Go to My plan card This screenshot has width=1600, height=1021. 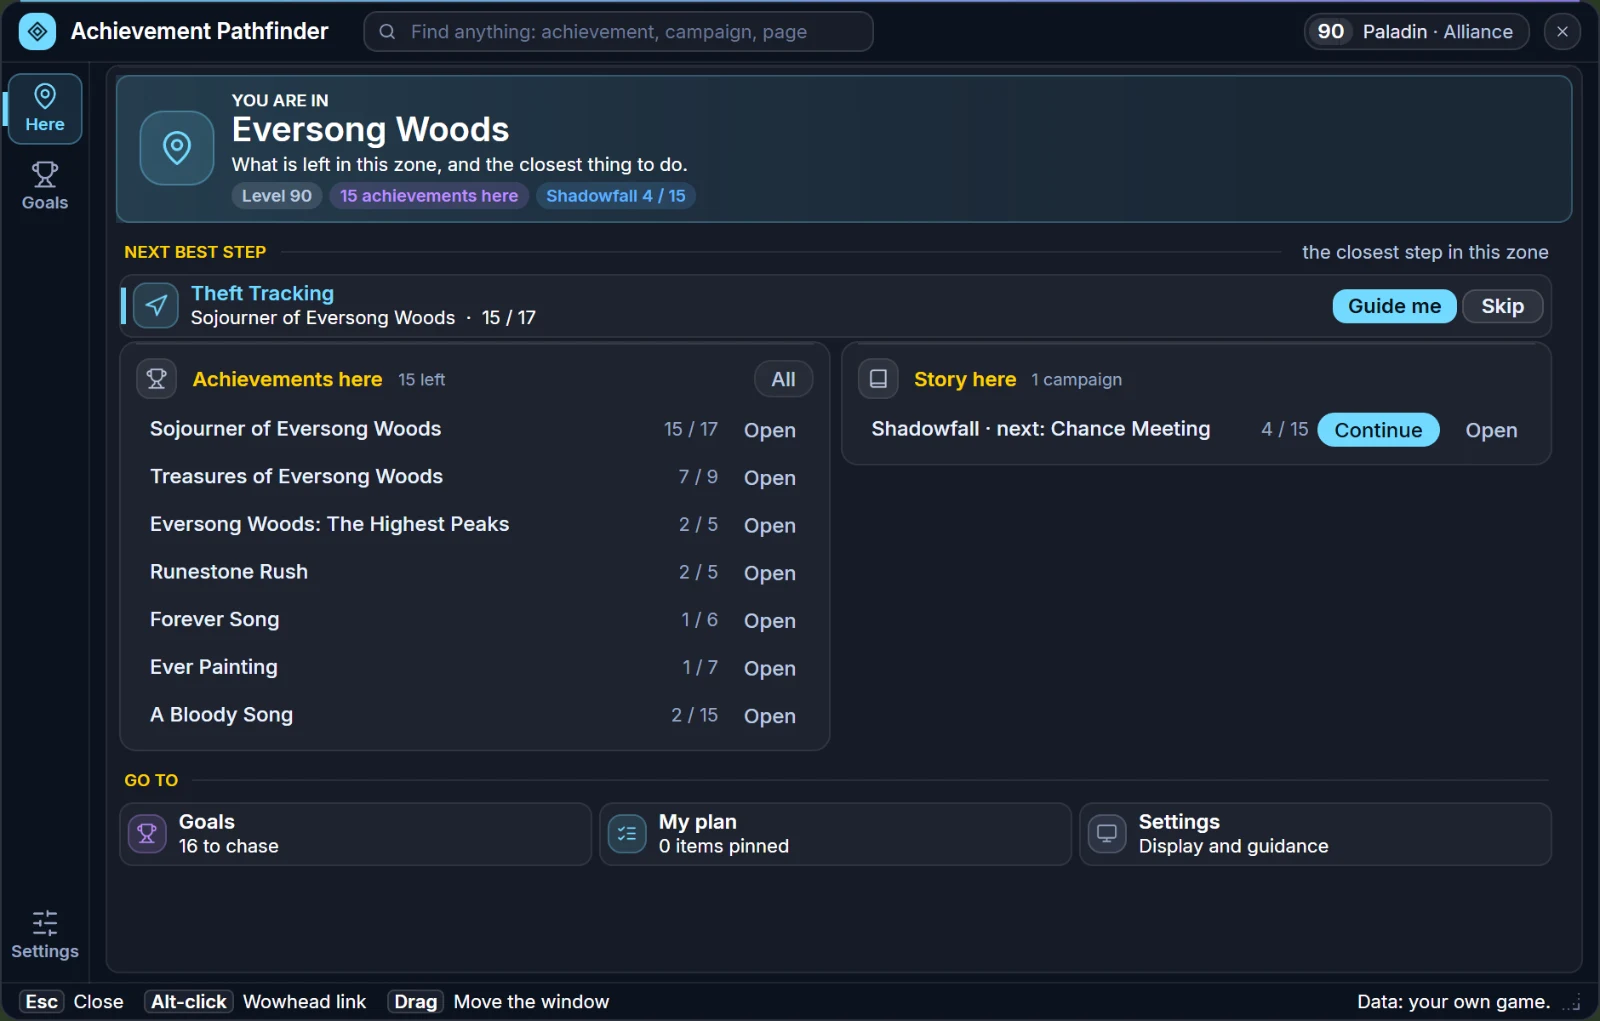[x=835, y=834]
